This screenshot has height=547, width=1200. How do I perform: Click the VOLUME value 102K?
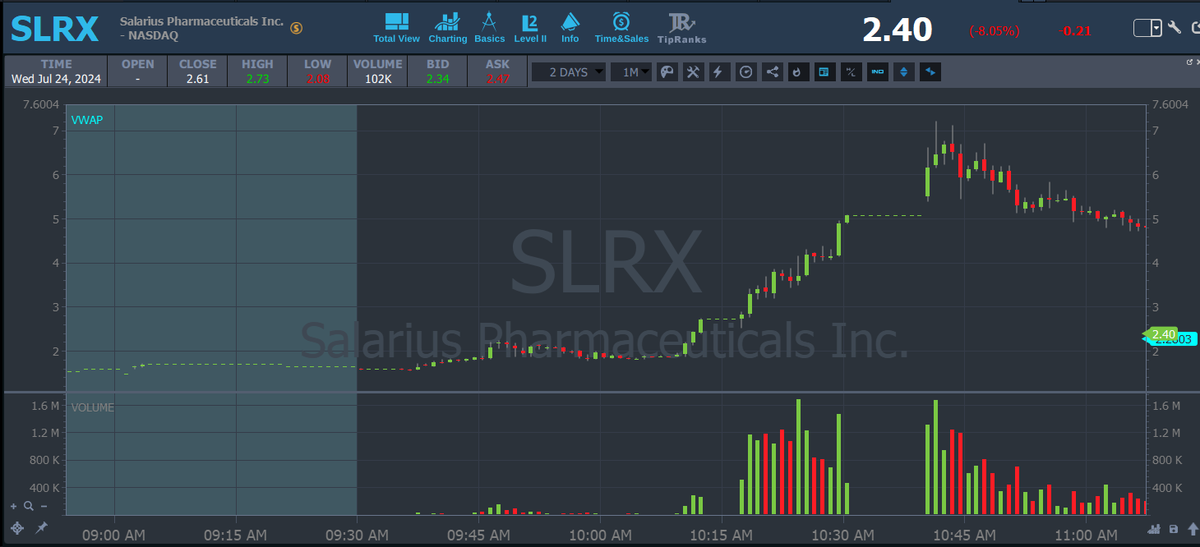click(x=377, y=78)
